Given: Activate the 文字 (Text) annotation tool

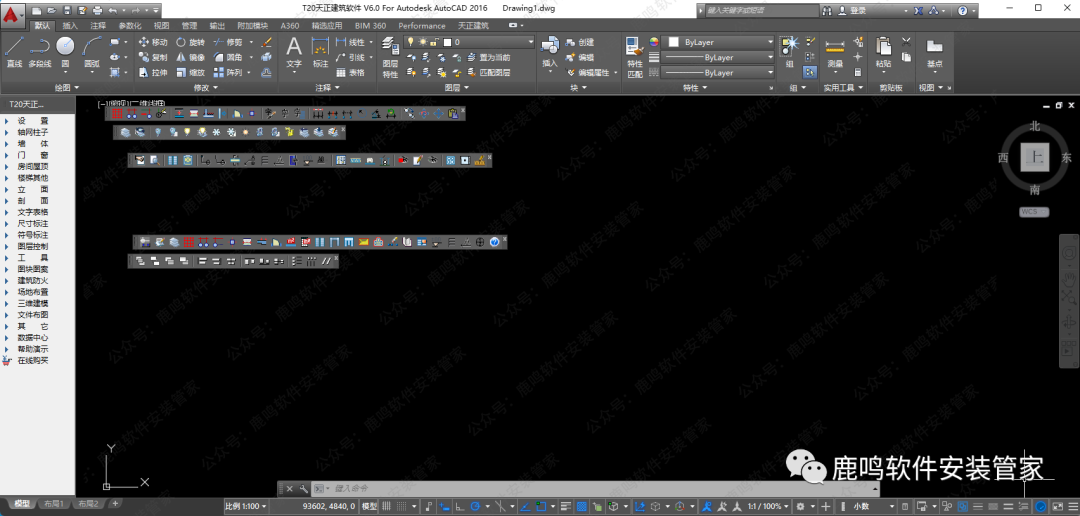Looking at the screenshot, I should pos(294,51).
